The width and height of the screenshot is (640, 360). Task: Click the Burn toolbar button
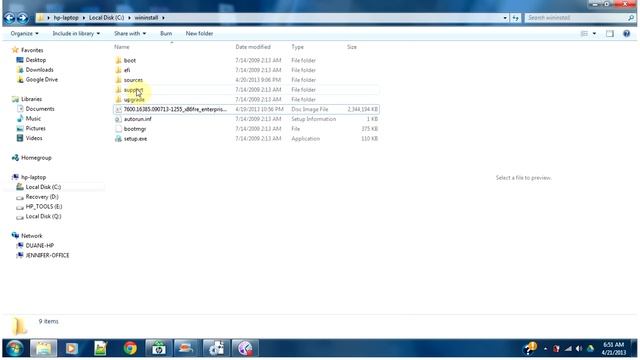166,33
